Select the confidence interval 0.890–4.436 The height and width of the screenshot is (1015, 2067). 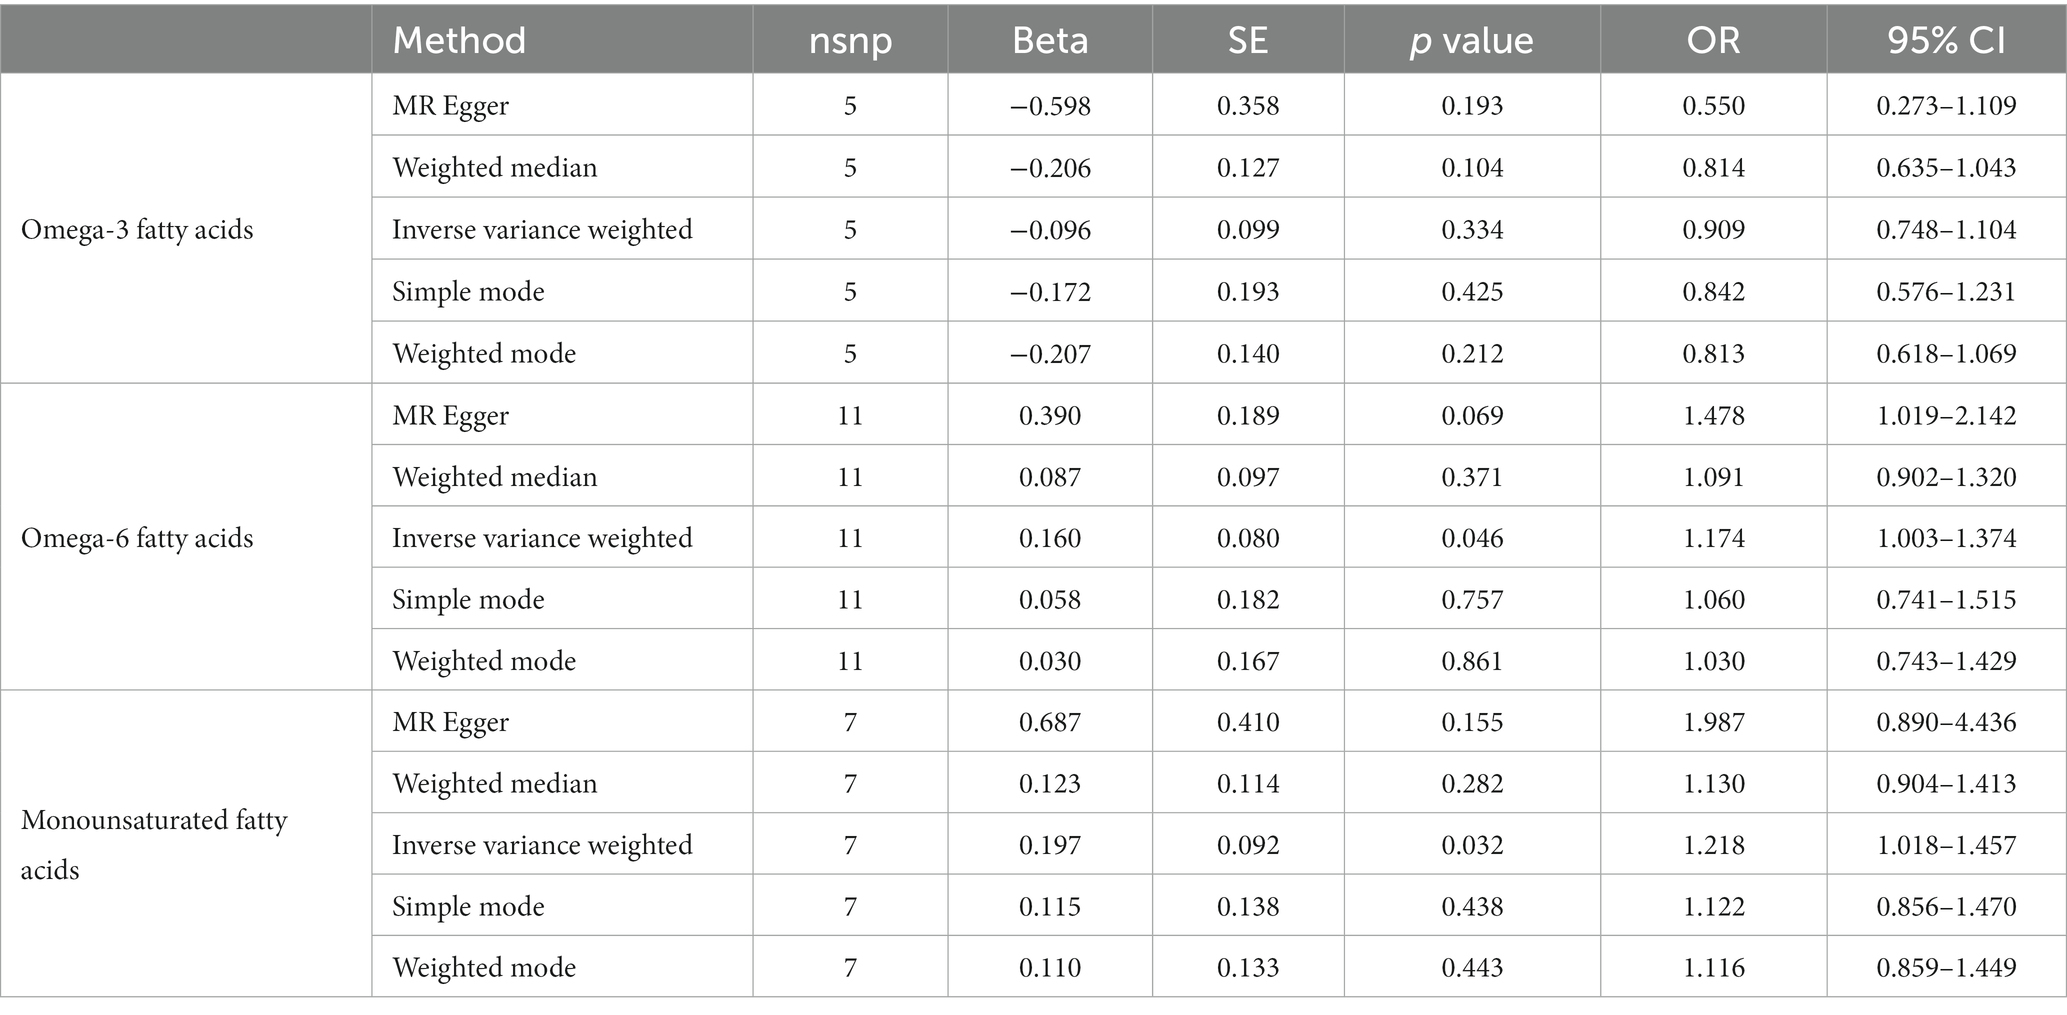(1946, 722)
